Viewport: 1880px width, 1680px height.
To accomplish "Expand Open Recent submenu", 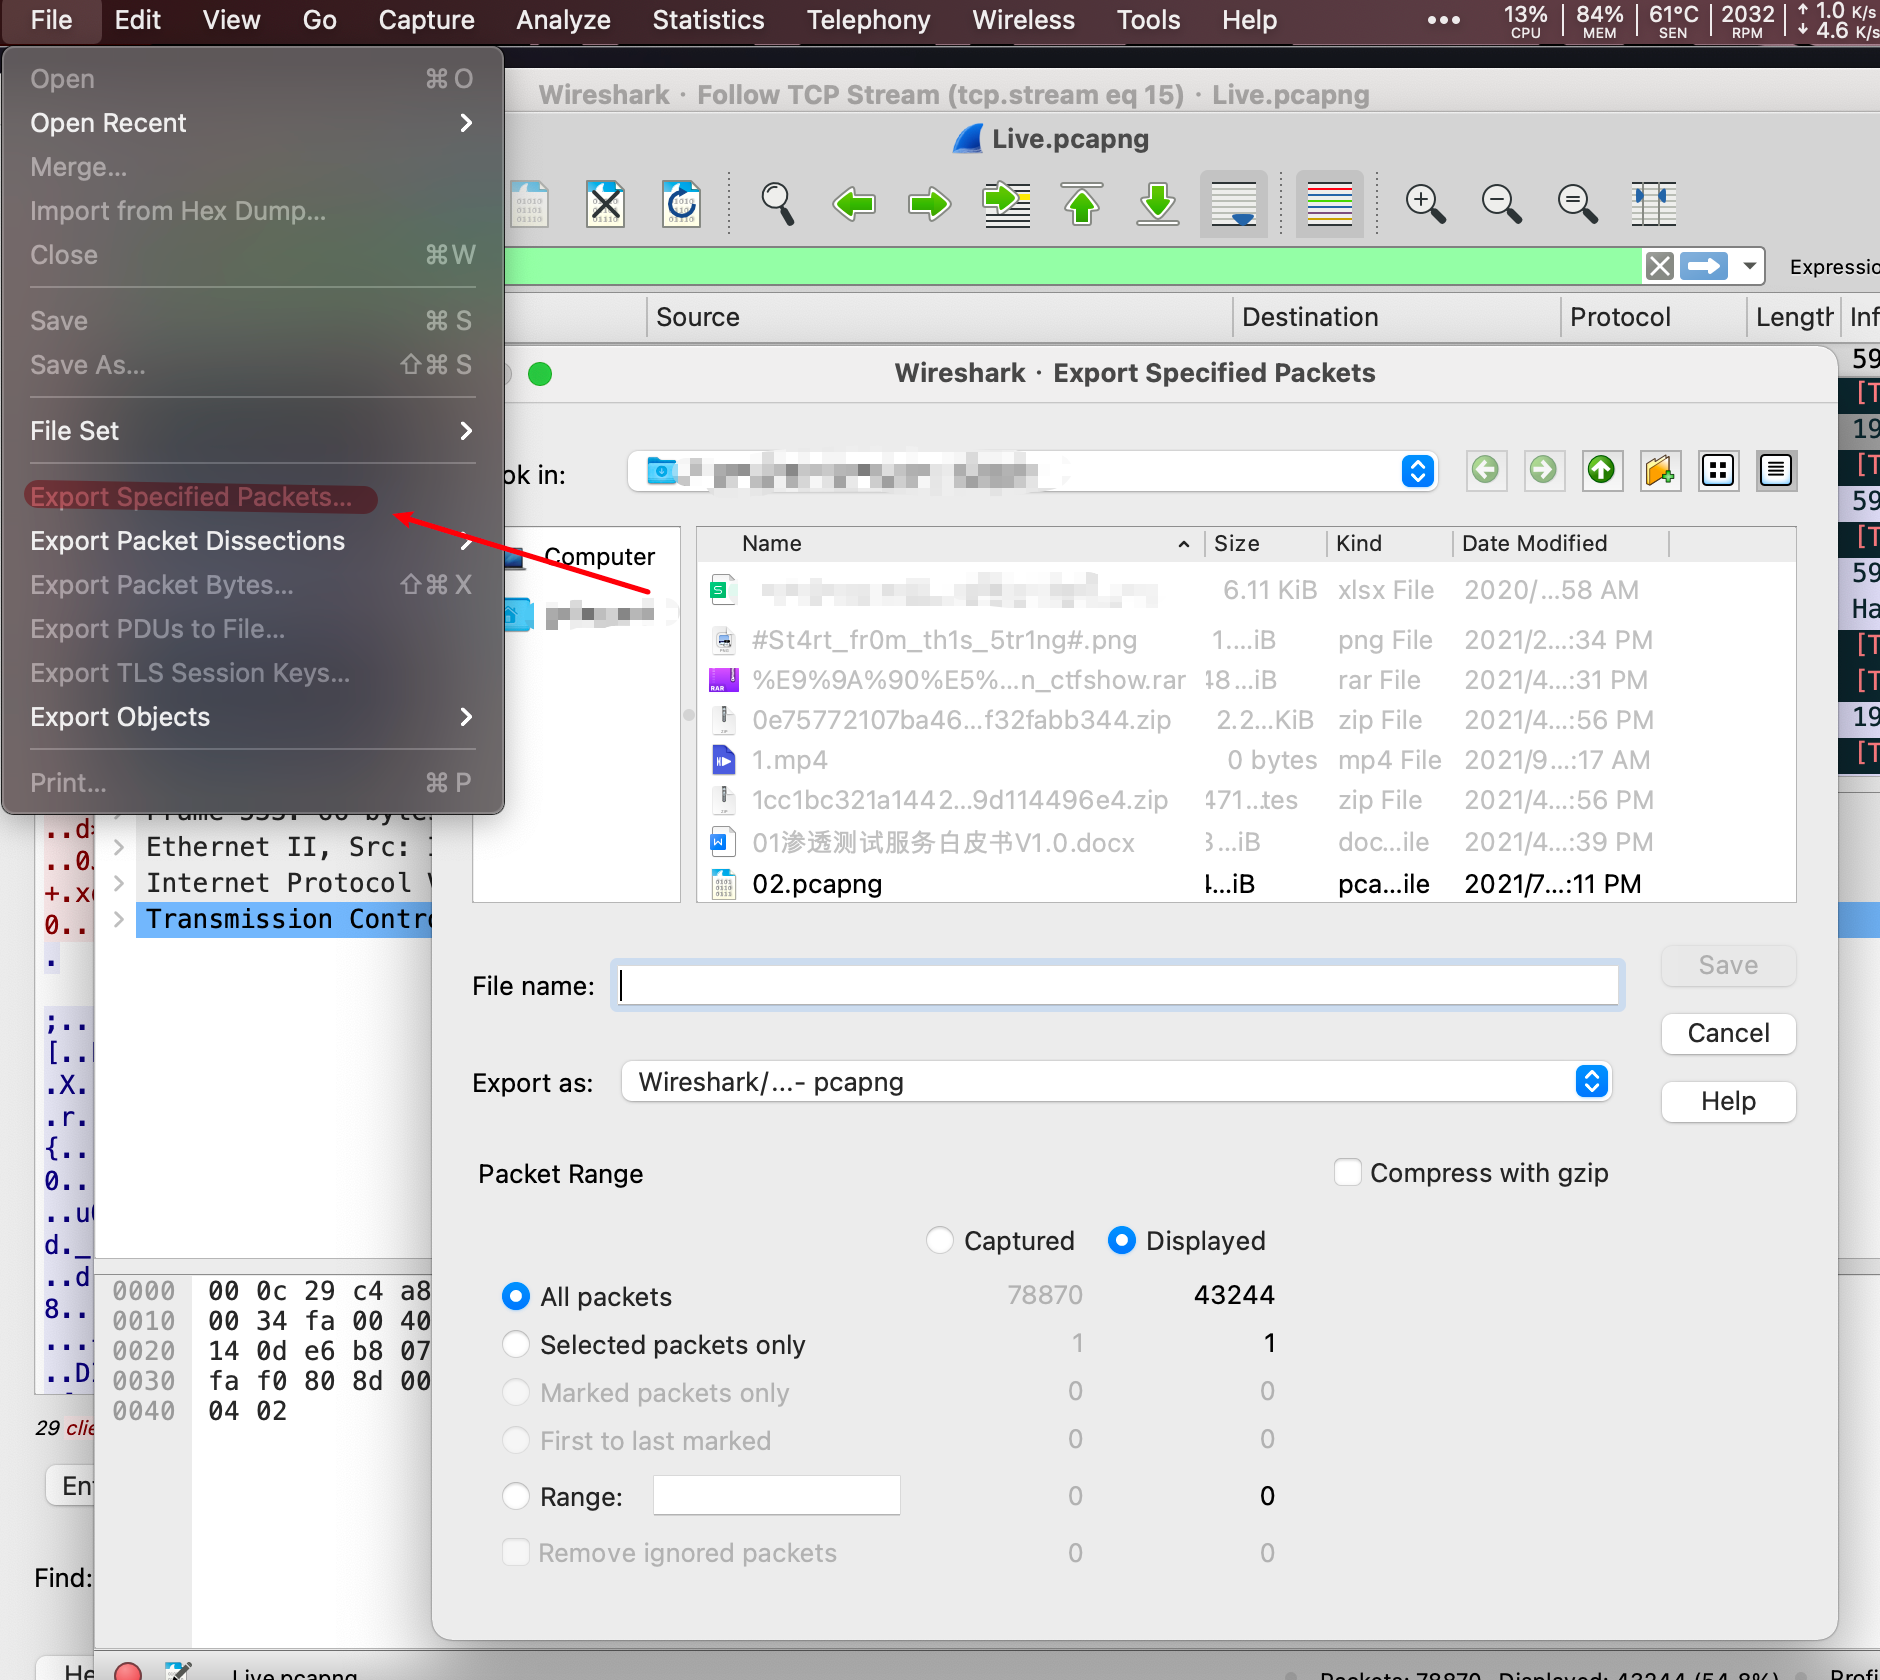I will (x=252, y=123).
